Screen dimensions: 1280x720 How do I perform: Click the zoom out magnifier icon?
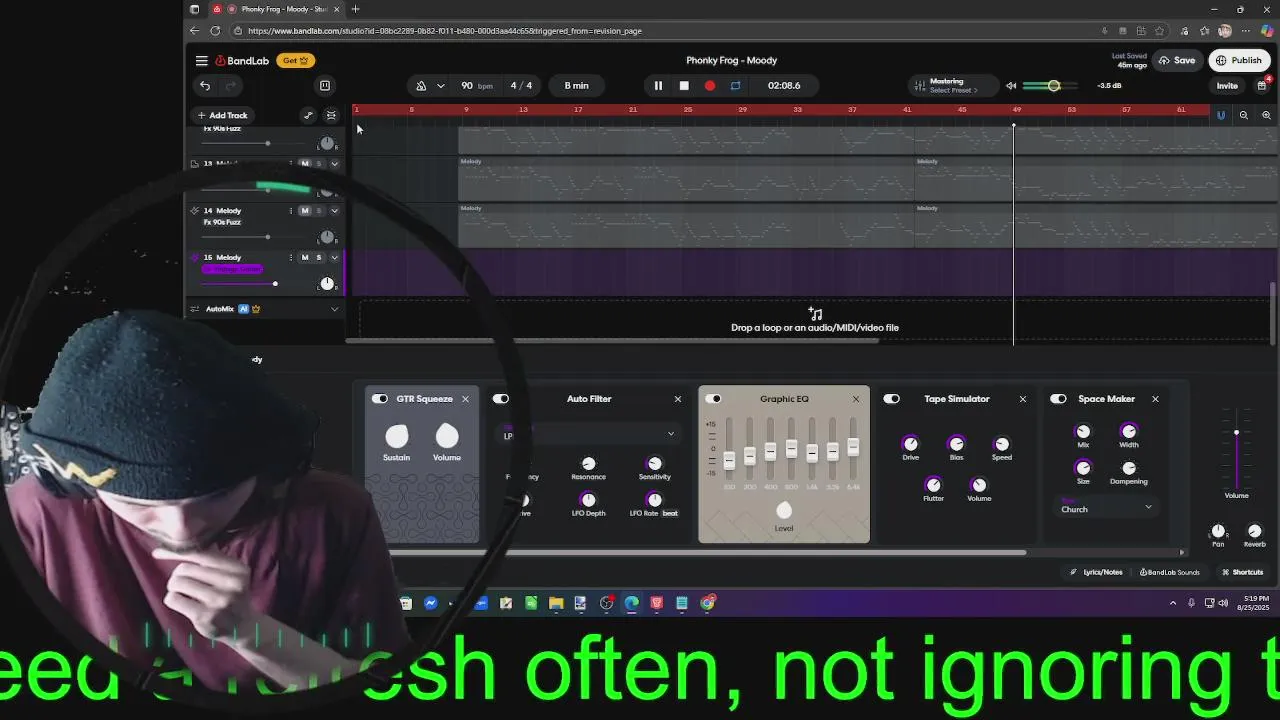[1244, 115]
